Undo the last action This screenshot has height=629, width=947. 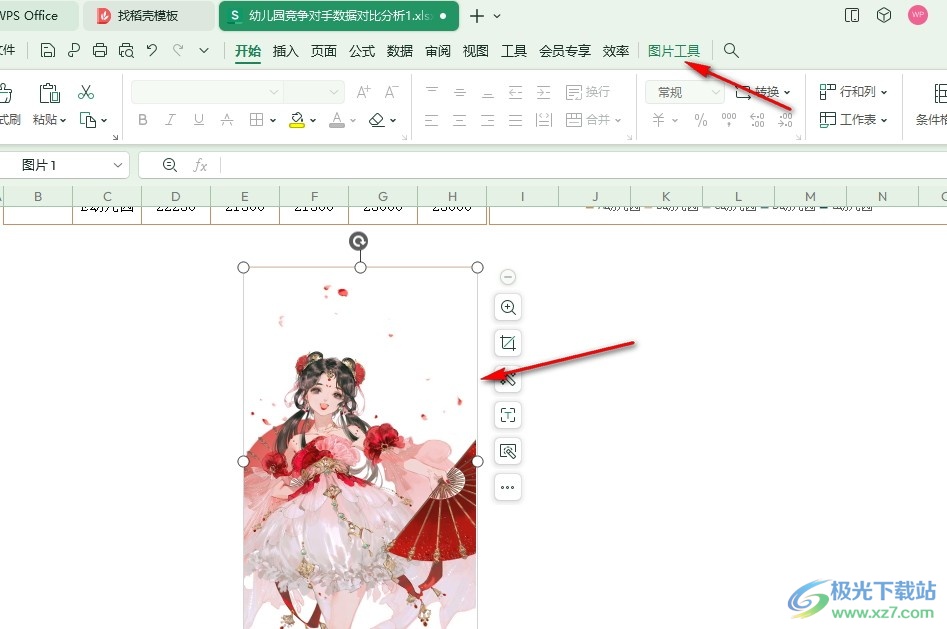click(x=152, y=50)
